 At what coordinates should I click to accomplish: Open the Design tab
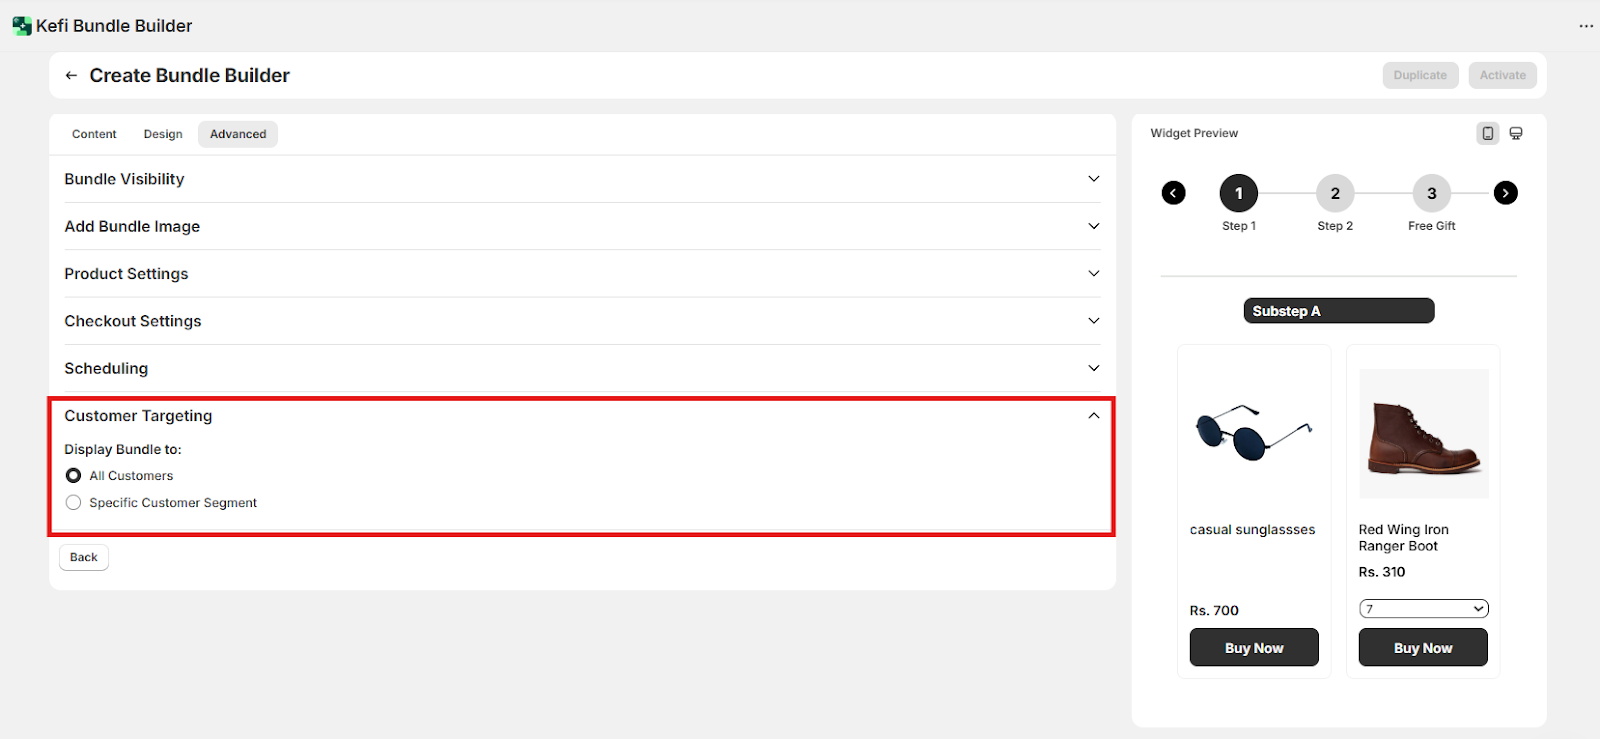coord(163,134)
